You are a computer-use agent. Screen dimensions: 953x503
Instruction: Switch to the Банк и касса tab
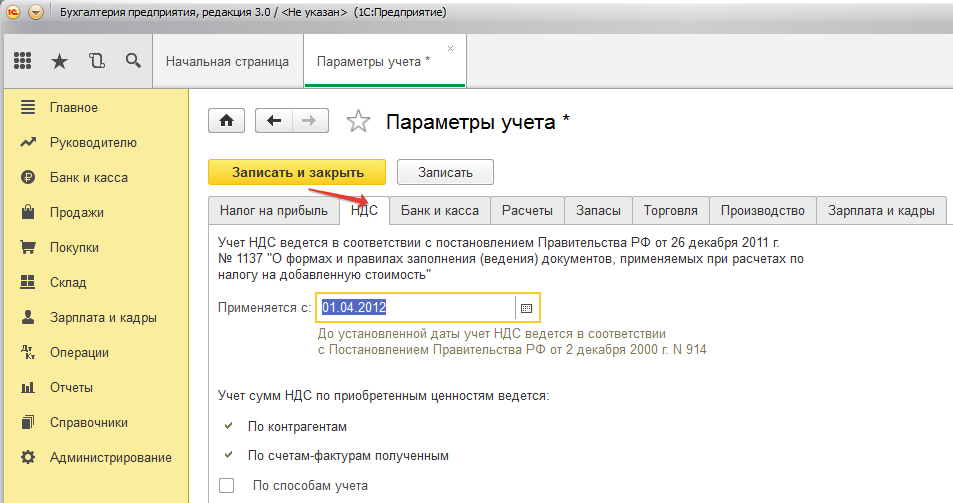point(439,210)
